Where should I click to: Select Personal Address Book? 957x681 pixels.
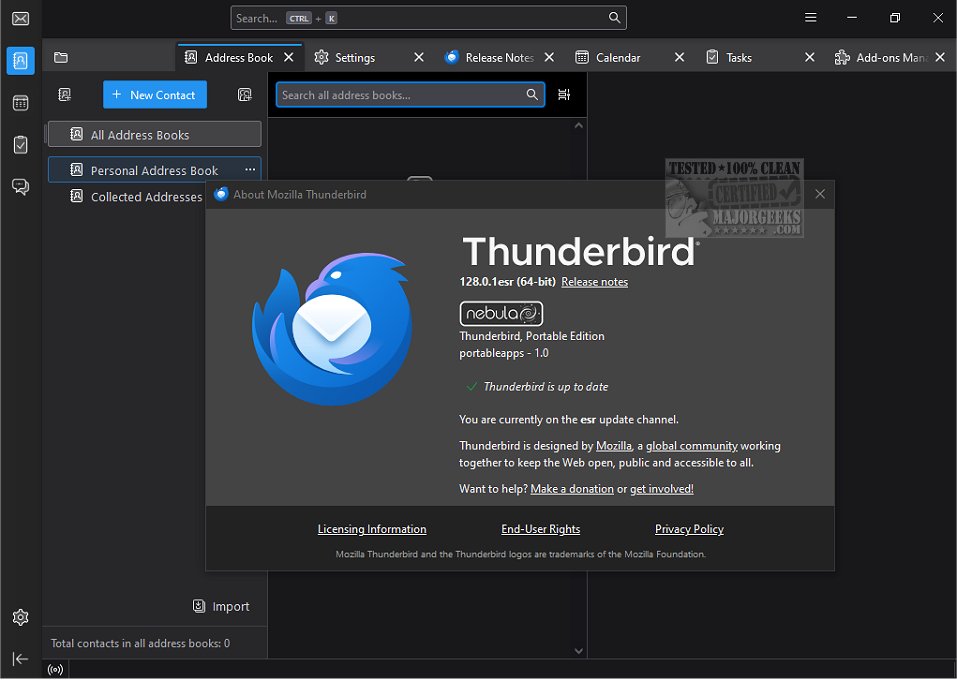pos(154,170)
